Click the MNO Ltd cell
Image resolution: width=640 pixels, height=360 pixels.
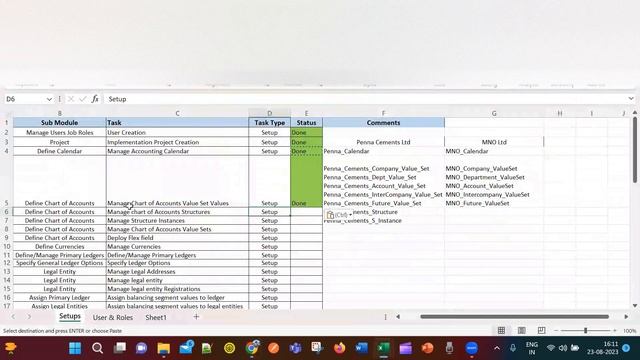(494, 142)
